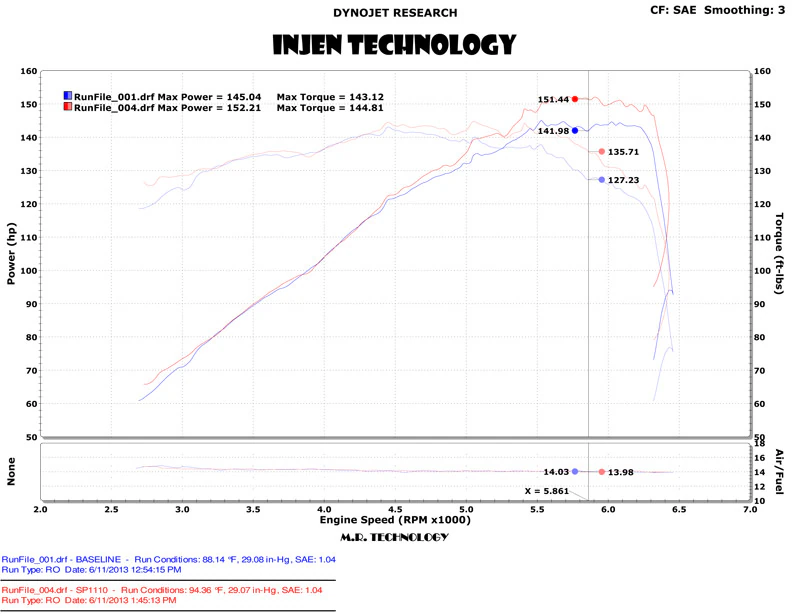Click the Max Torque = 144.81 value
The width and height of the screenshot is (800, 616).
330,108
